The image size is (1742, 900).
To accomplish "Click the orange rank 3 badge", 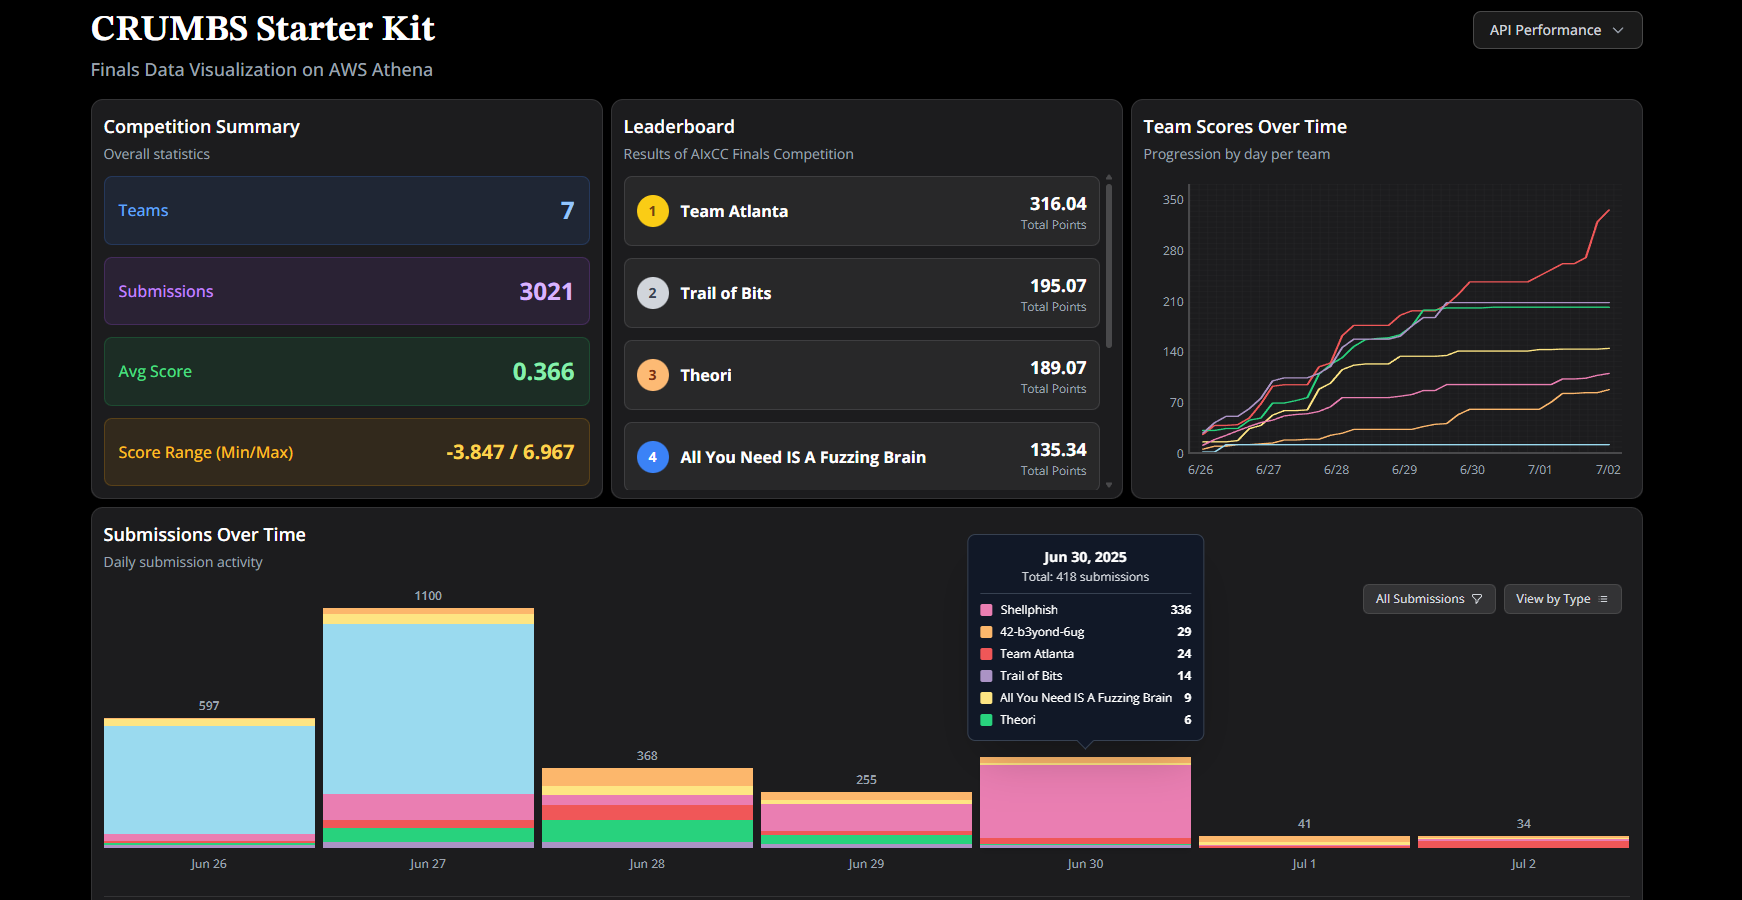I will point(653,375).
